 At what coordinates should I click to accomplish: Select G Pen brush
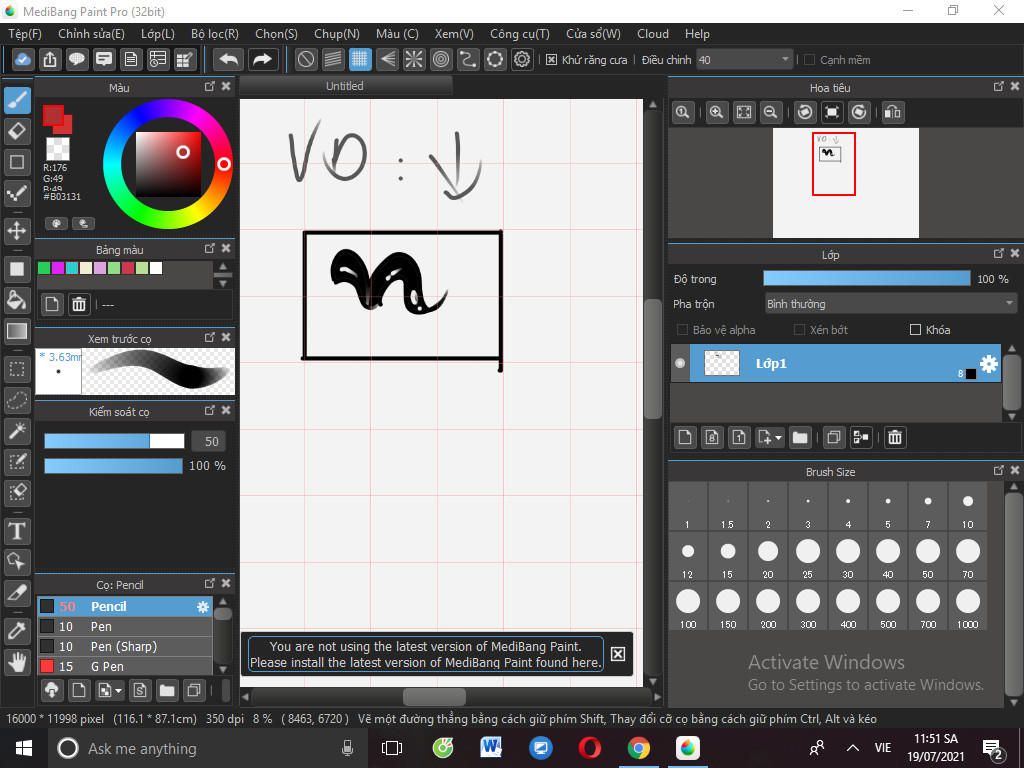pyautogui.click(x=125, y=666)
